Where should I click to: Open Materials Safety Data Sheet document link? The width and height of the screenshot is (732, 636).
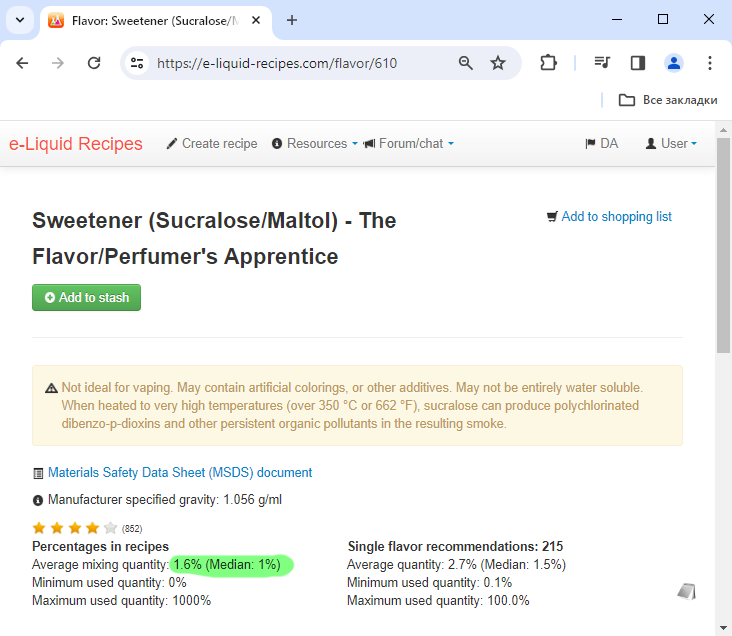tap(180, 473)
